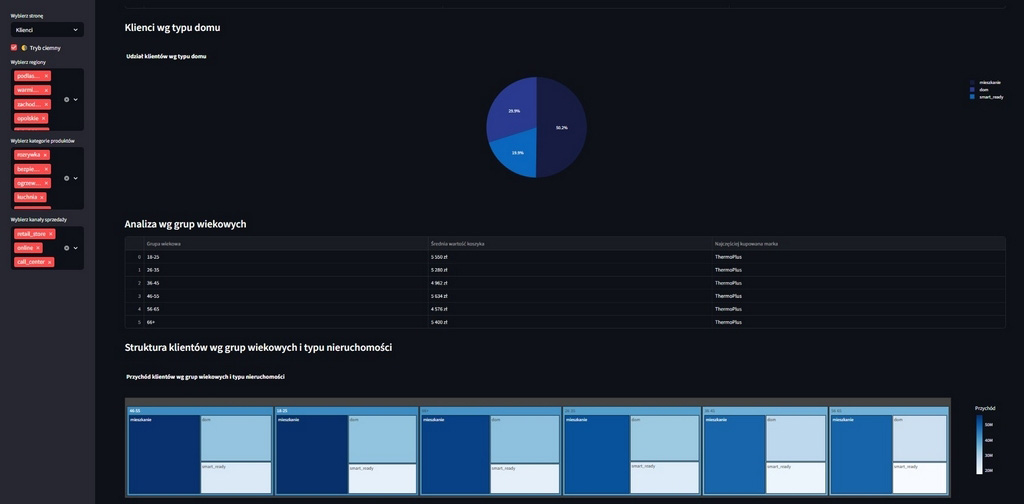Screen dimensions: 1024x504
Task: Click the 50.2% mieszkanie pie slice
Action: [562, 127]
